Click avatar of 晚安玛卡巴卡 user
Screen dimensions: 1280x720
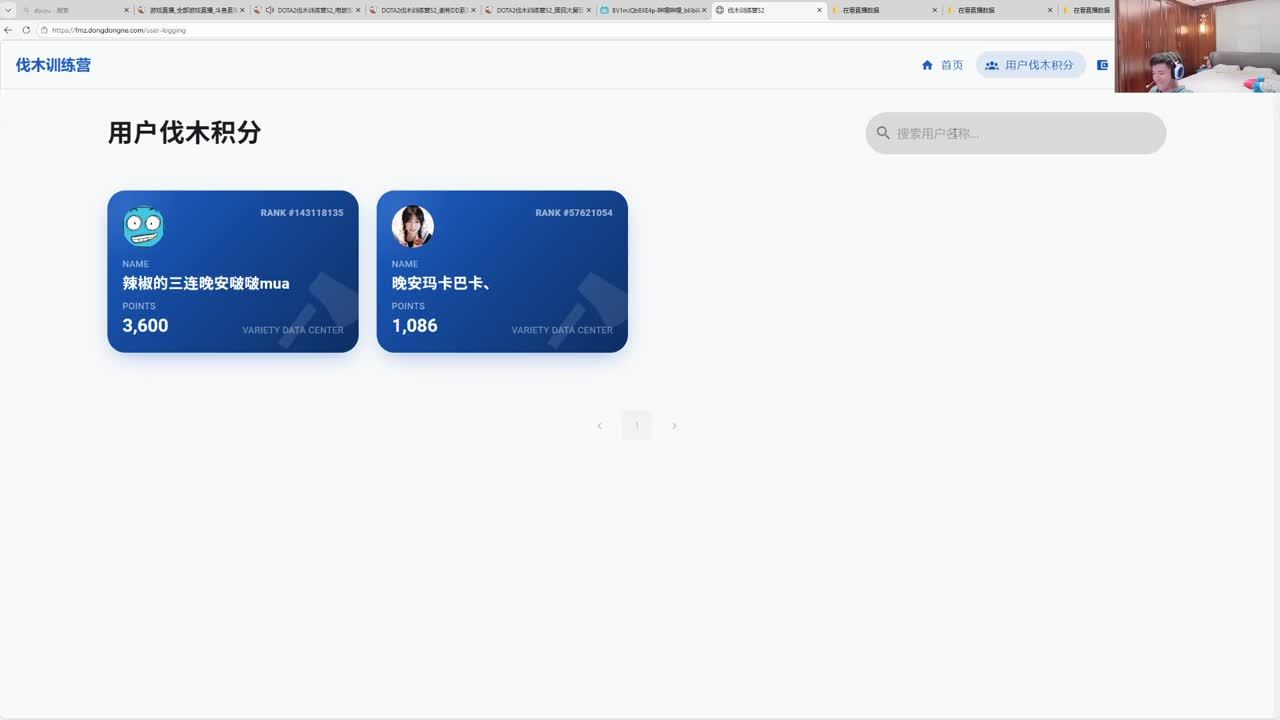pyautogui.click(x=412, y=226)
